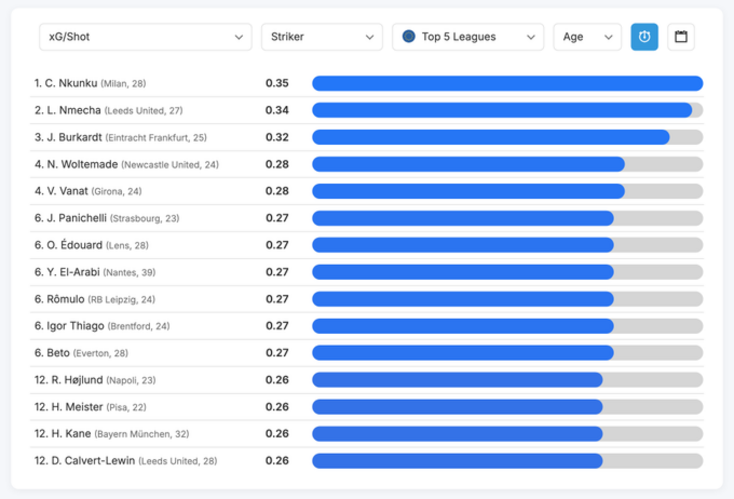Click Beto's 0.27 xG/Shot value
Screen dimensions: 734x499
click(277, 353)
